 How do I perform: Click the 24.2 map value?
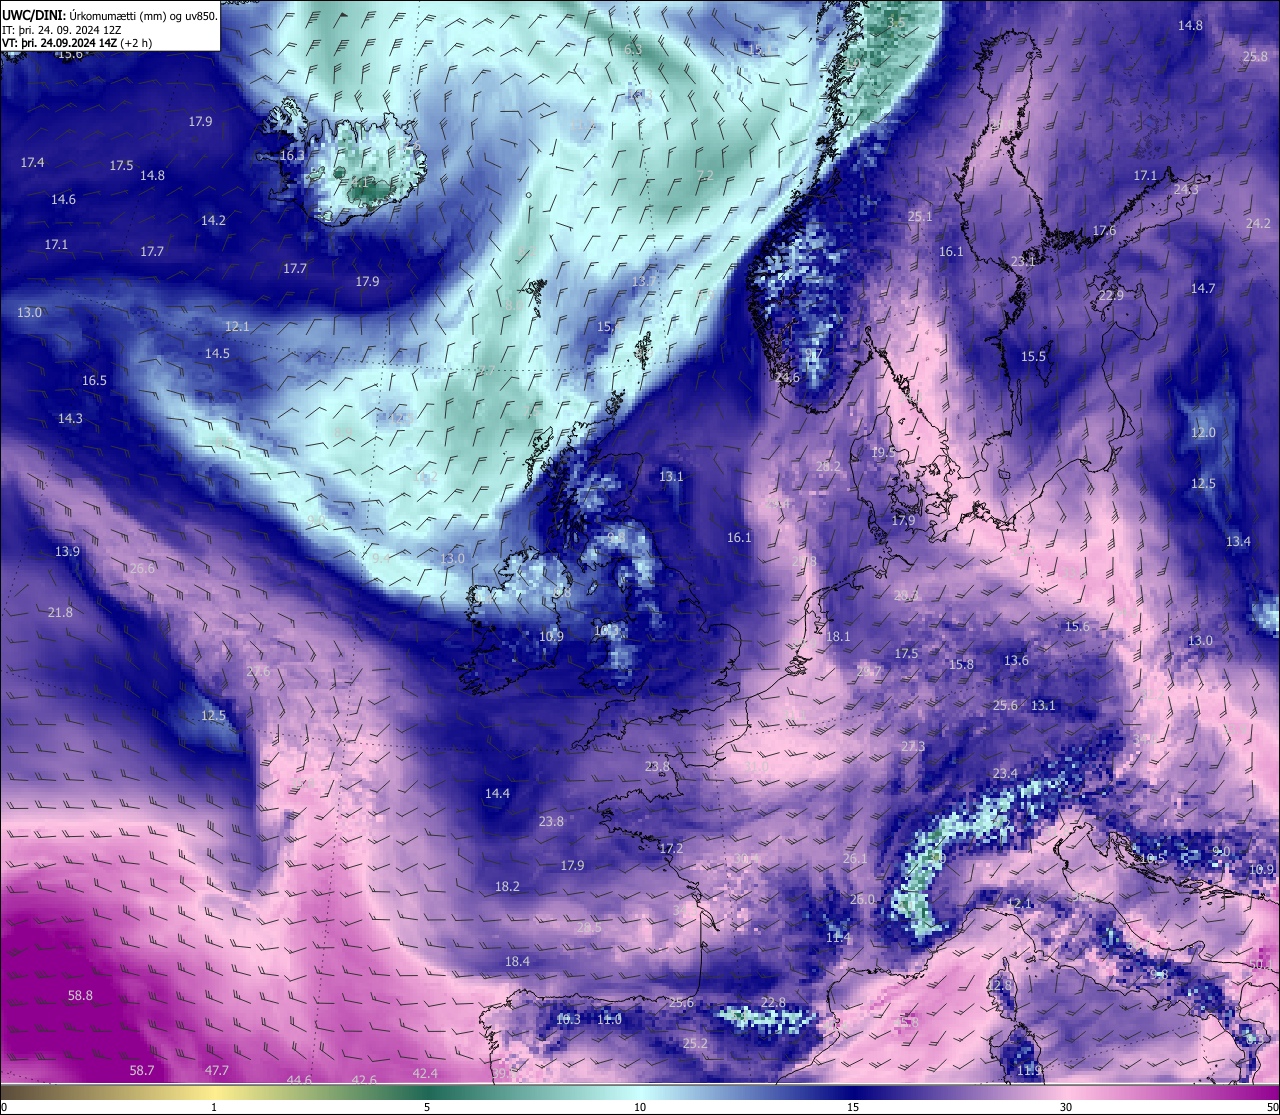1258,223
